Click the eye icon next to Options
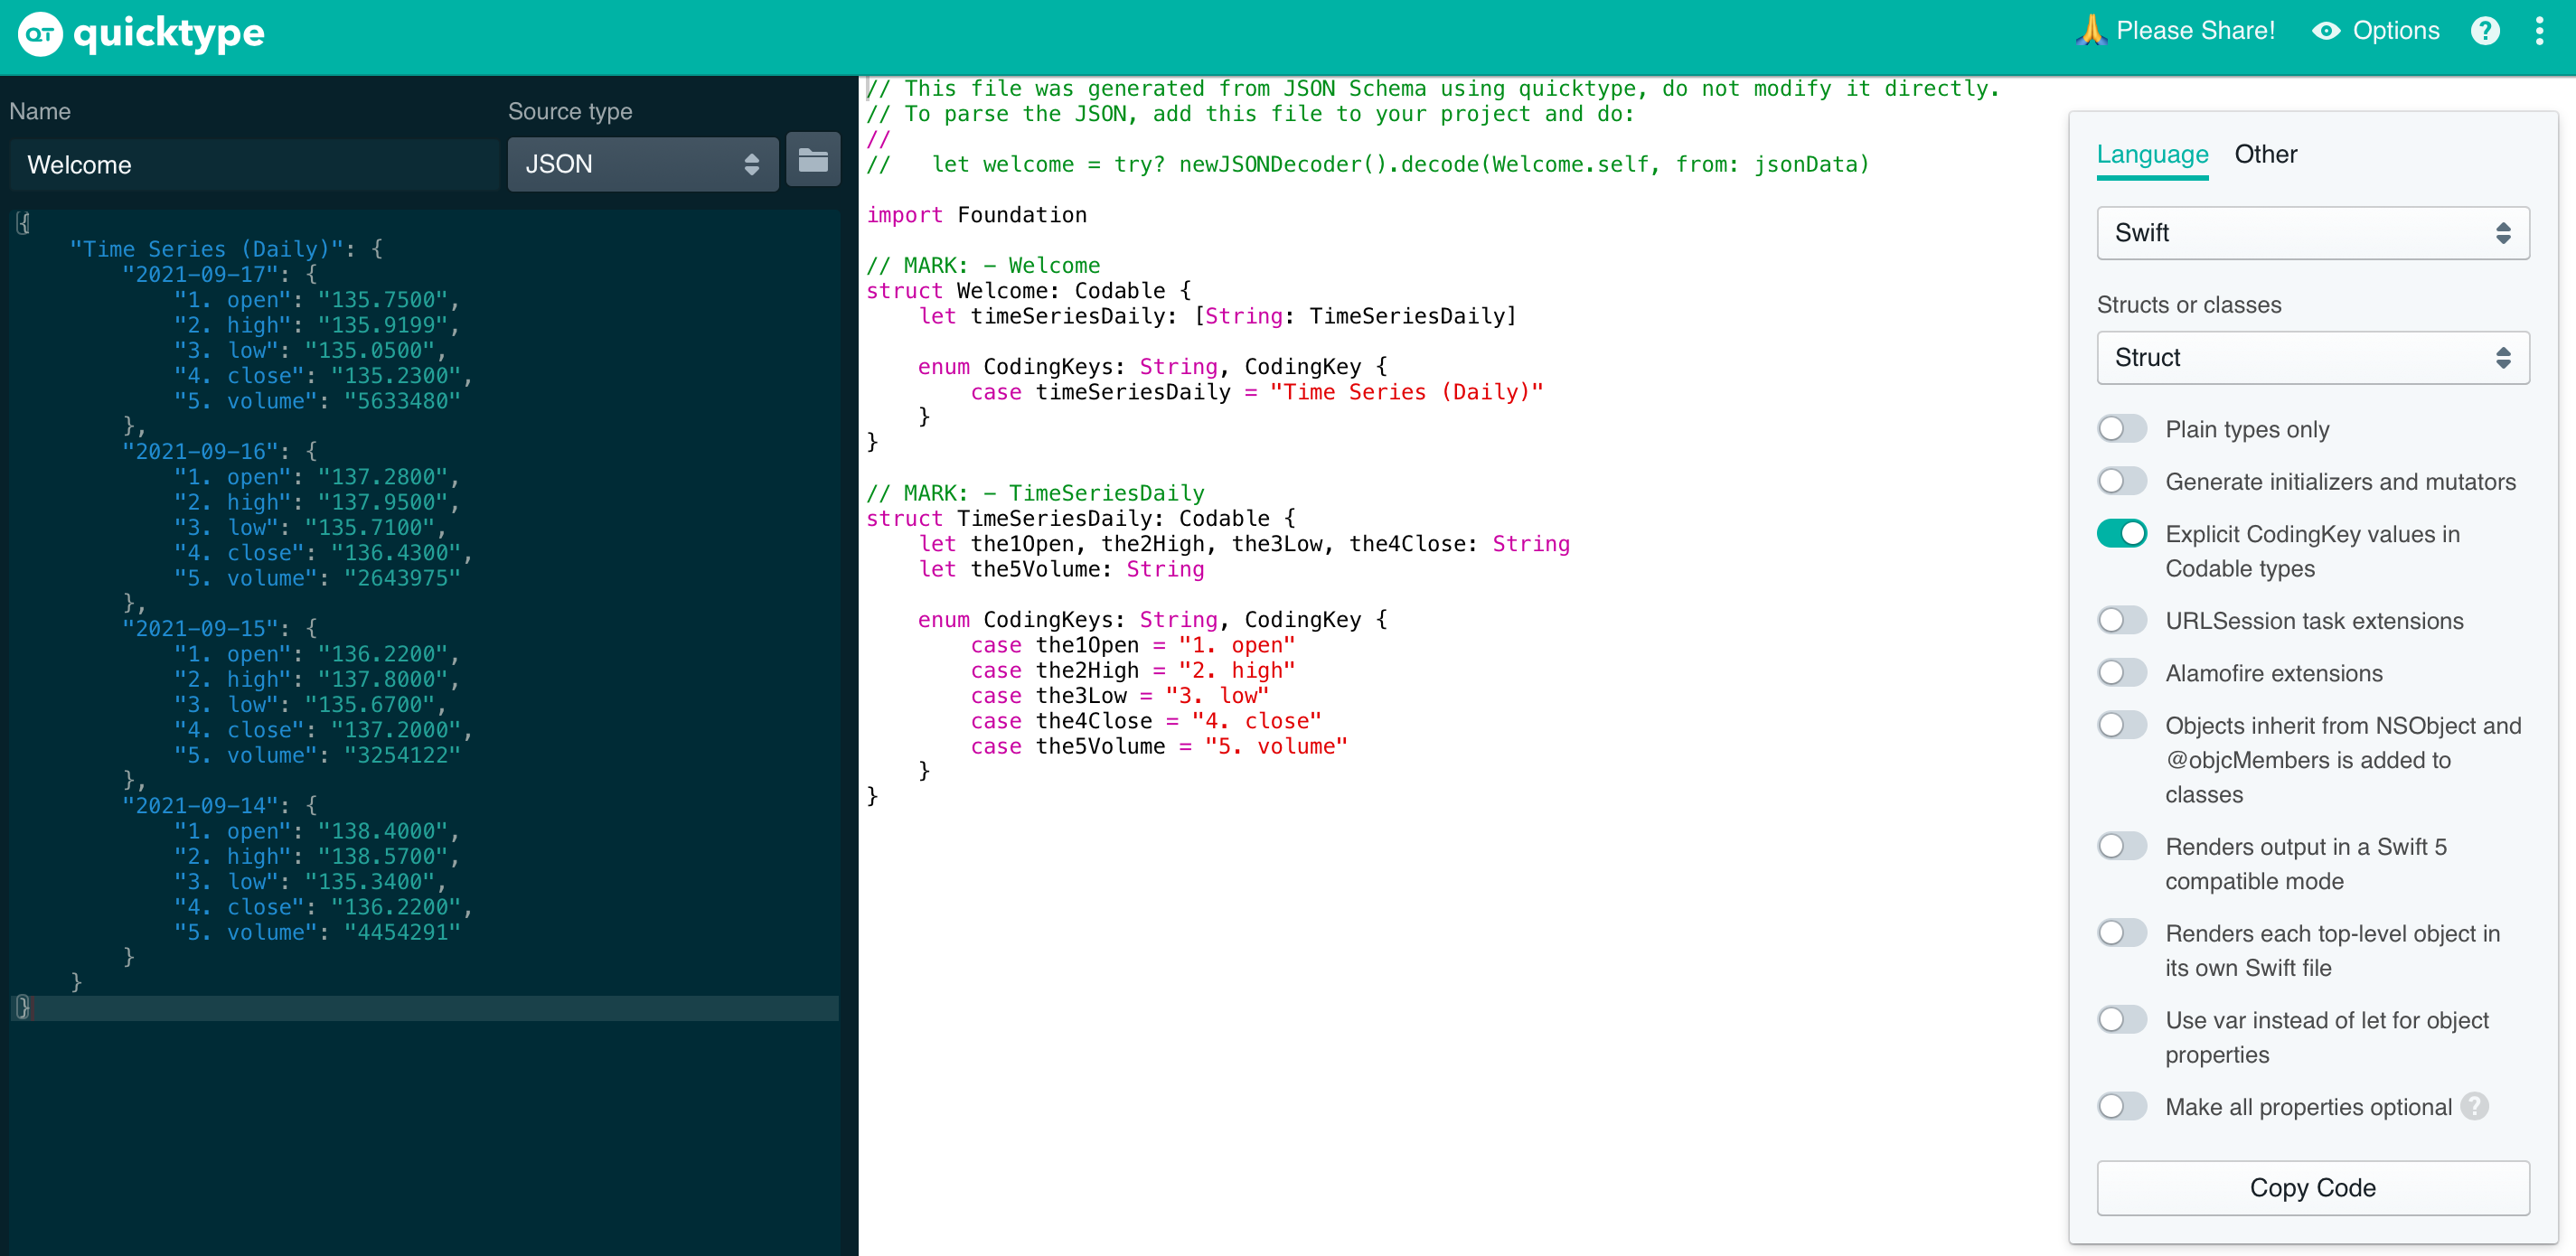This screenshot has width=2576, height=1256. pos(2326,31)
